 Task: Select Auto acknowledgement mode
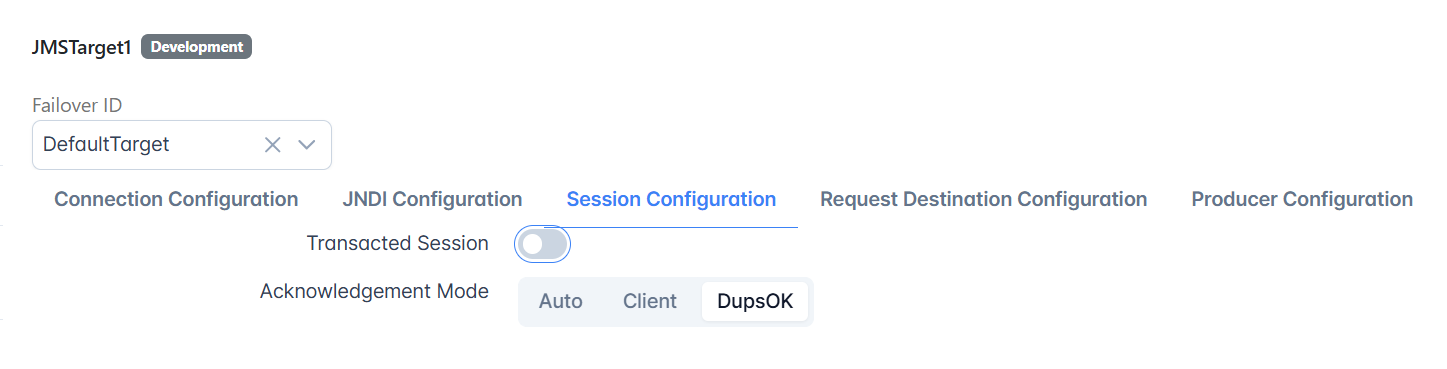click(x=561, y=301)
